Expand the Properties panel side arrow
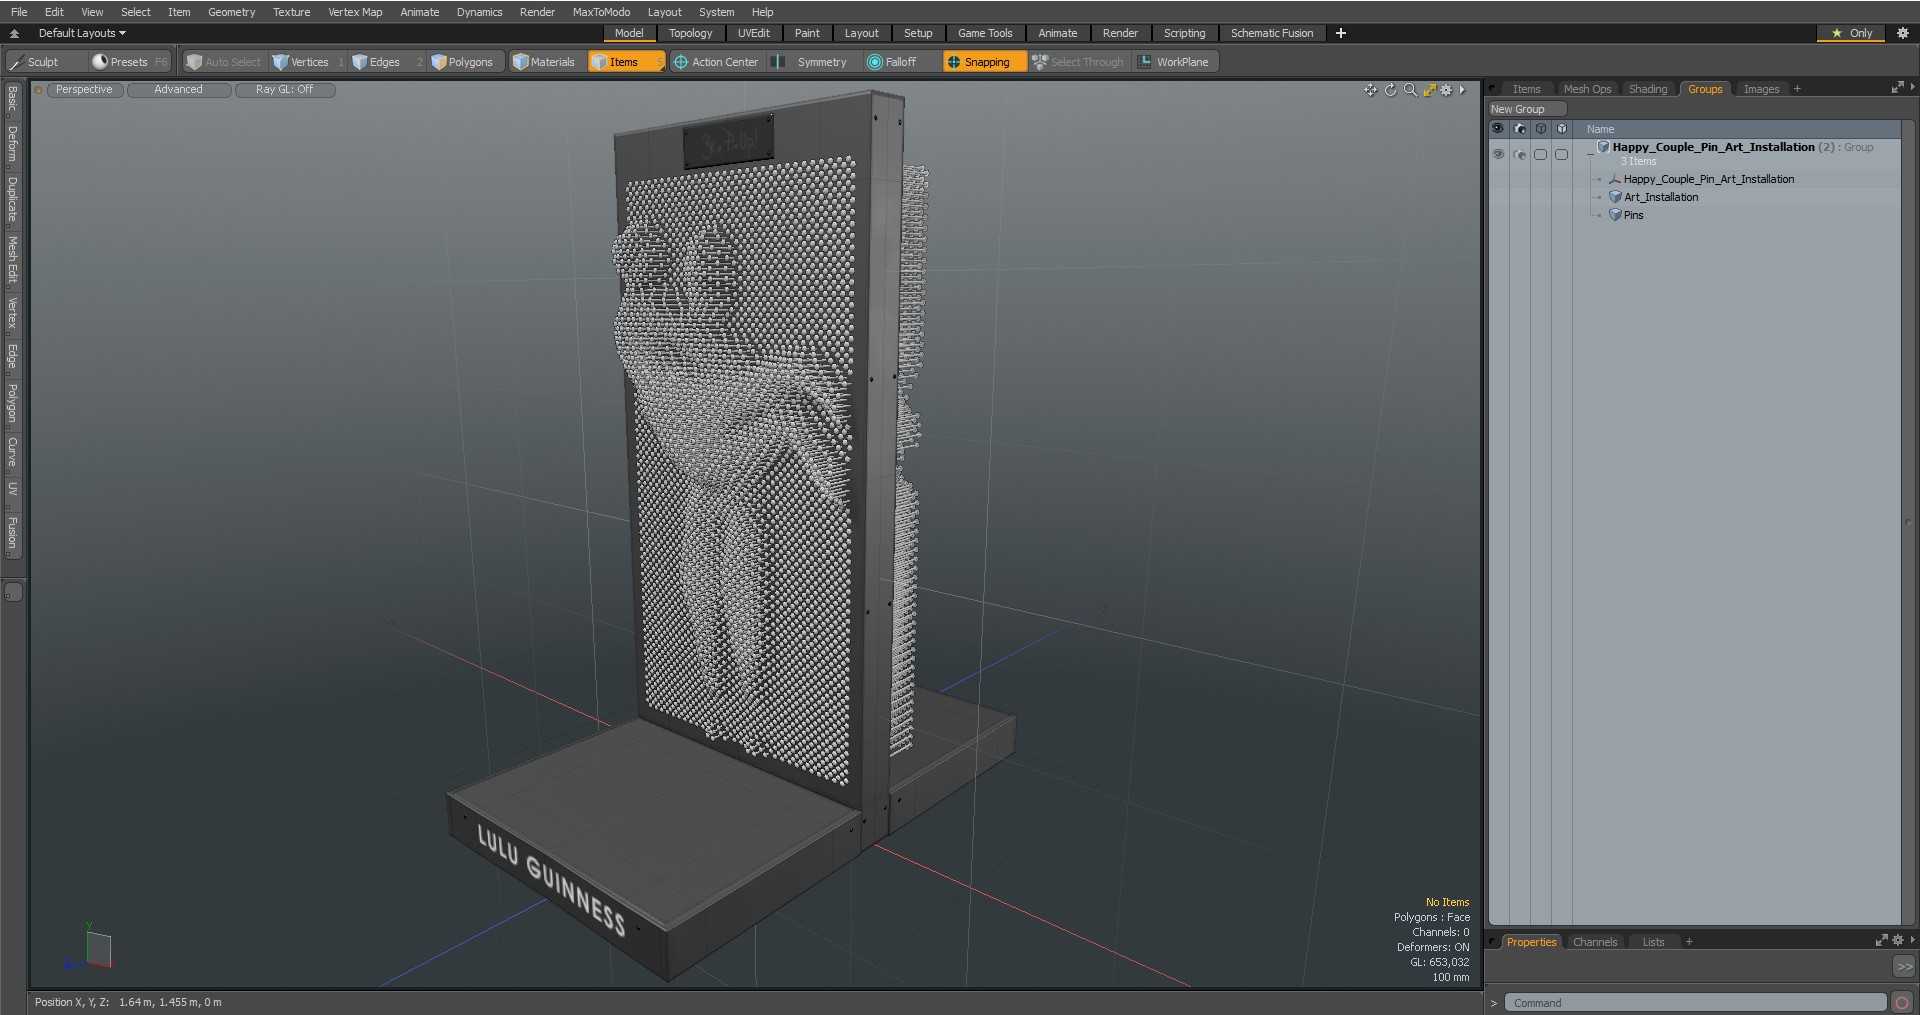Viewport: 1920px width, 1015px height. 1912,940
